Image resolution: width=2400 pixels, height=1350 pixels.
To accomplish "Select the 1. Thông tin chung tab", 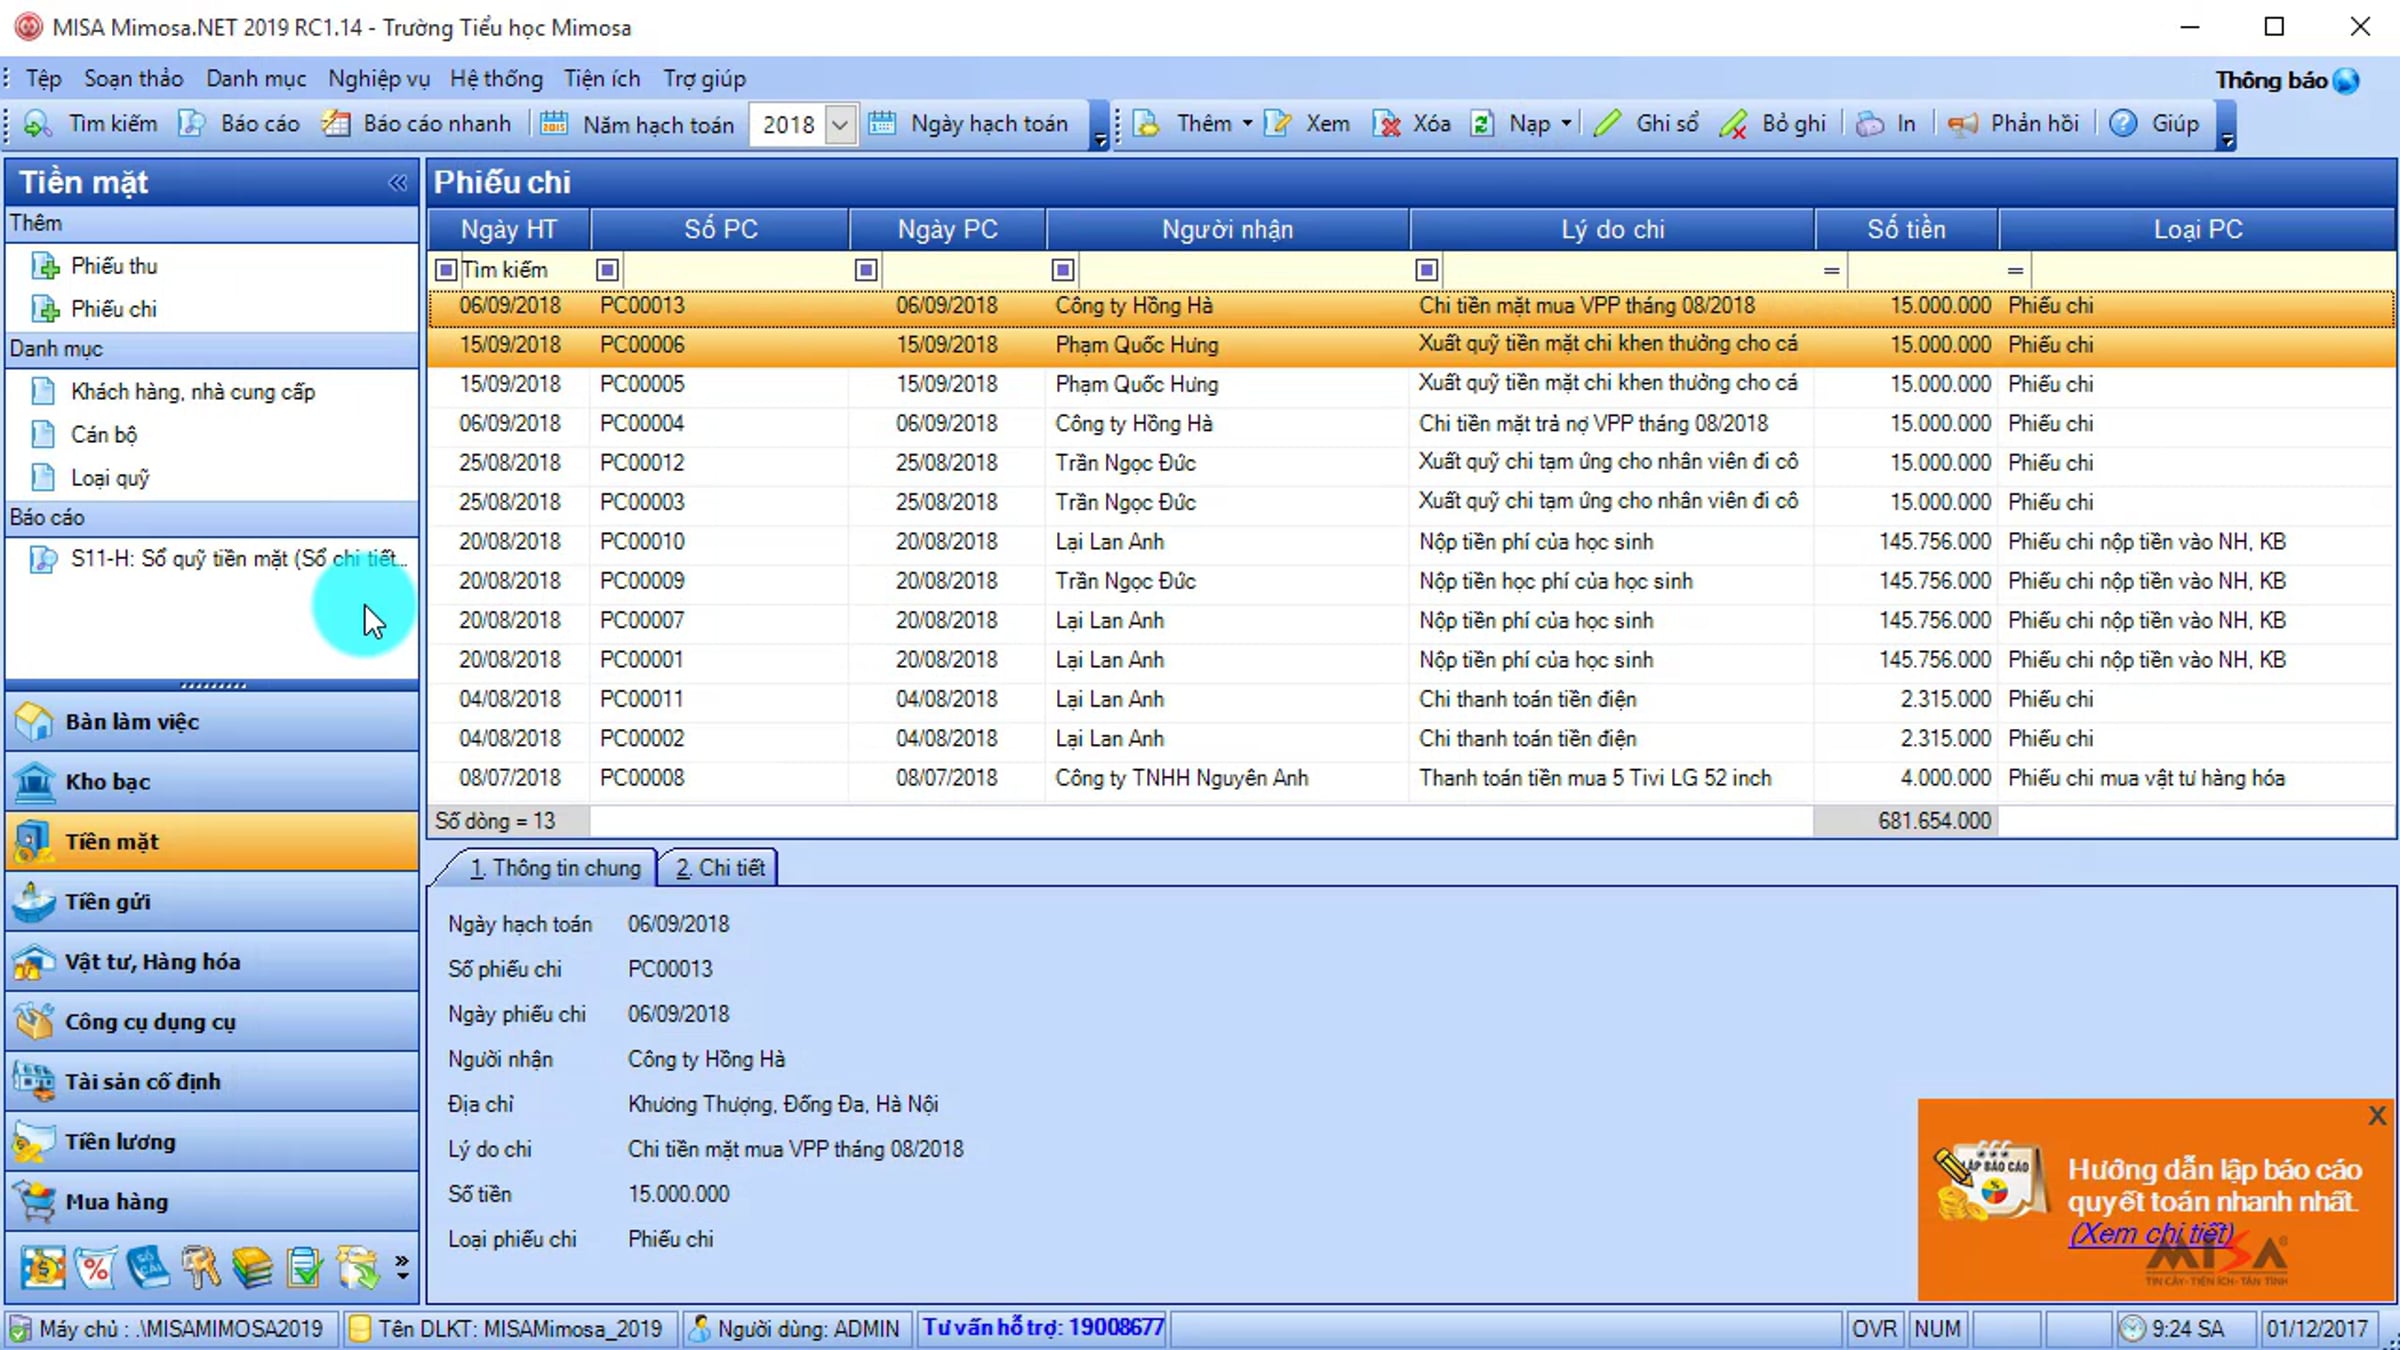I will point(555,868).
